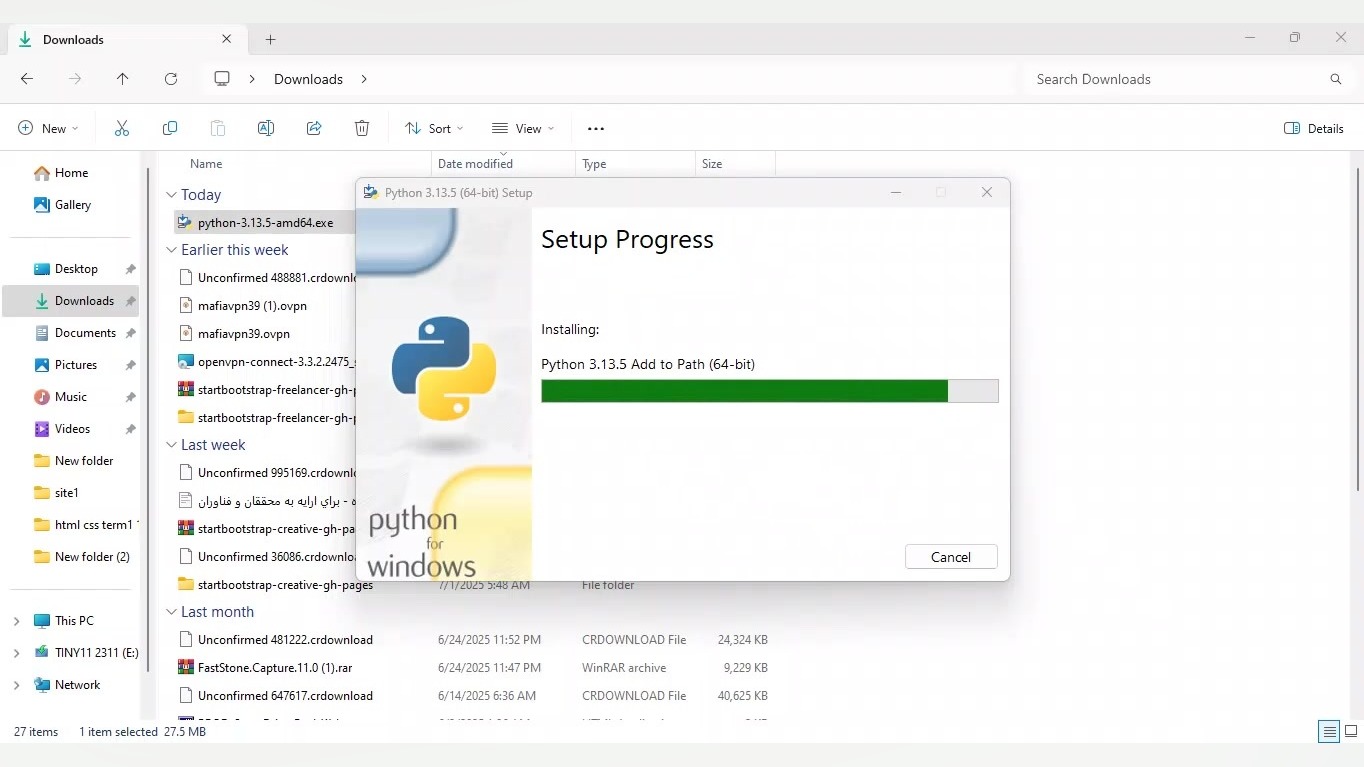
Task: Click the monitor icon in address bar
Action: click(x=222, y=79)
